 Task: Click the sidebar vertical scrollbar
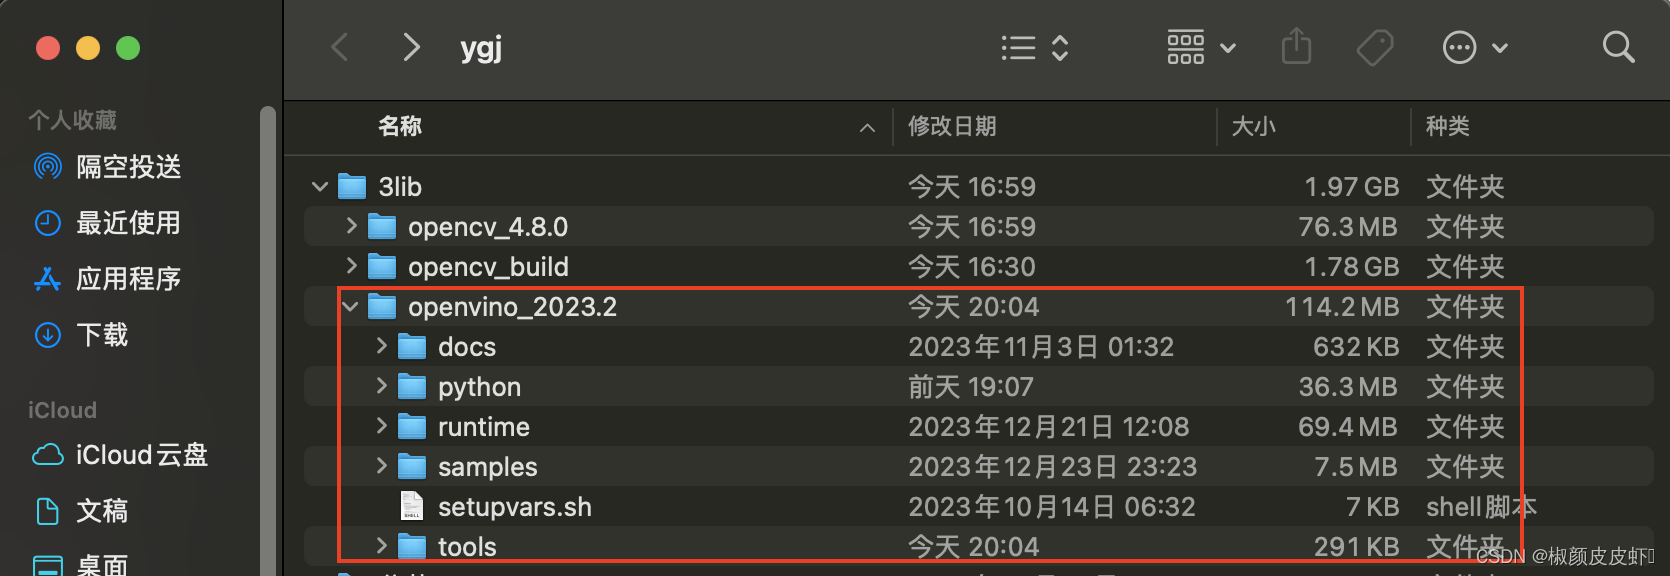[x=267, y=340]
